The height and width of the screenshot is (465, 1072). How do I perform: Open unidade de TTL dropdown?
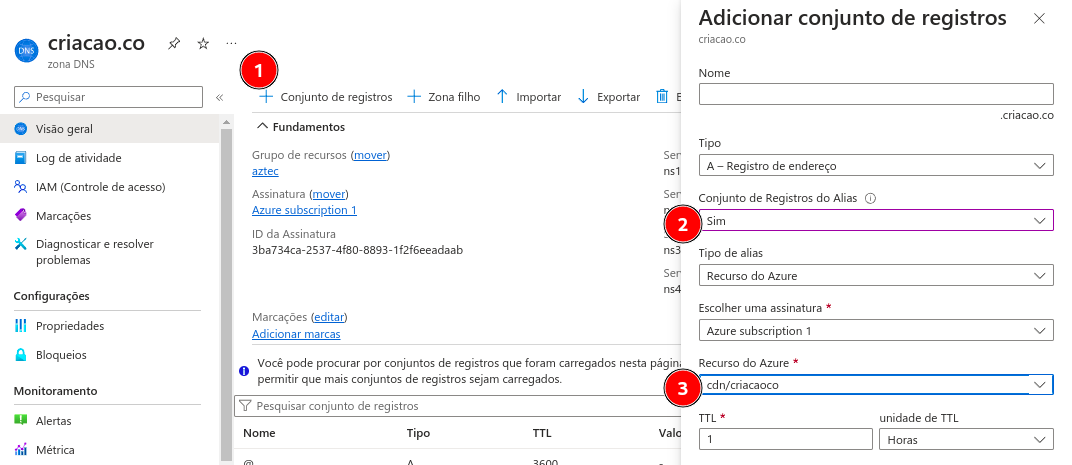point(966,440)
